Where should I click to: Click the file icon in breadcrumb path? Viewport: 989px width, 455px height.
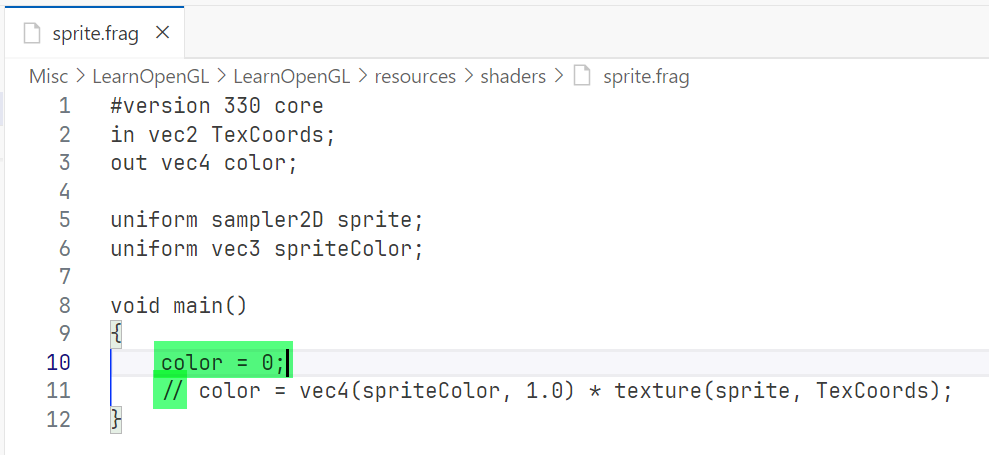coord(583,76)
